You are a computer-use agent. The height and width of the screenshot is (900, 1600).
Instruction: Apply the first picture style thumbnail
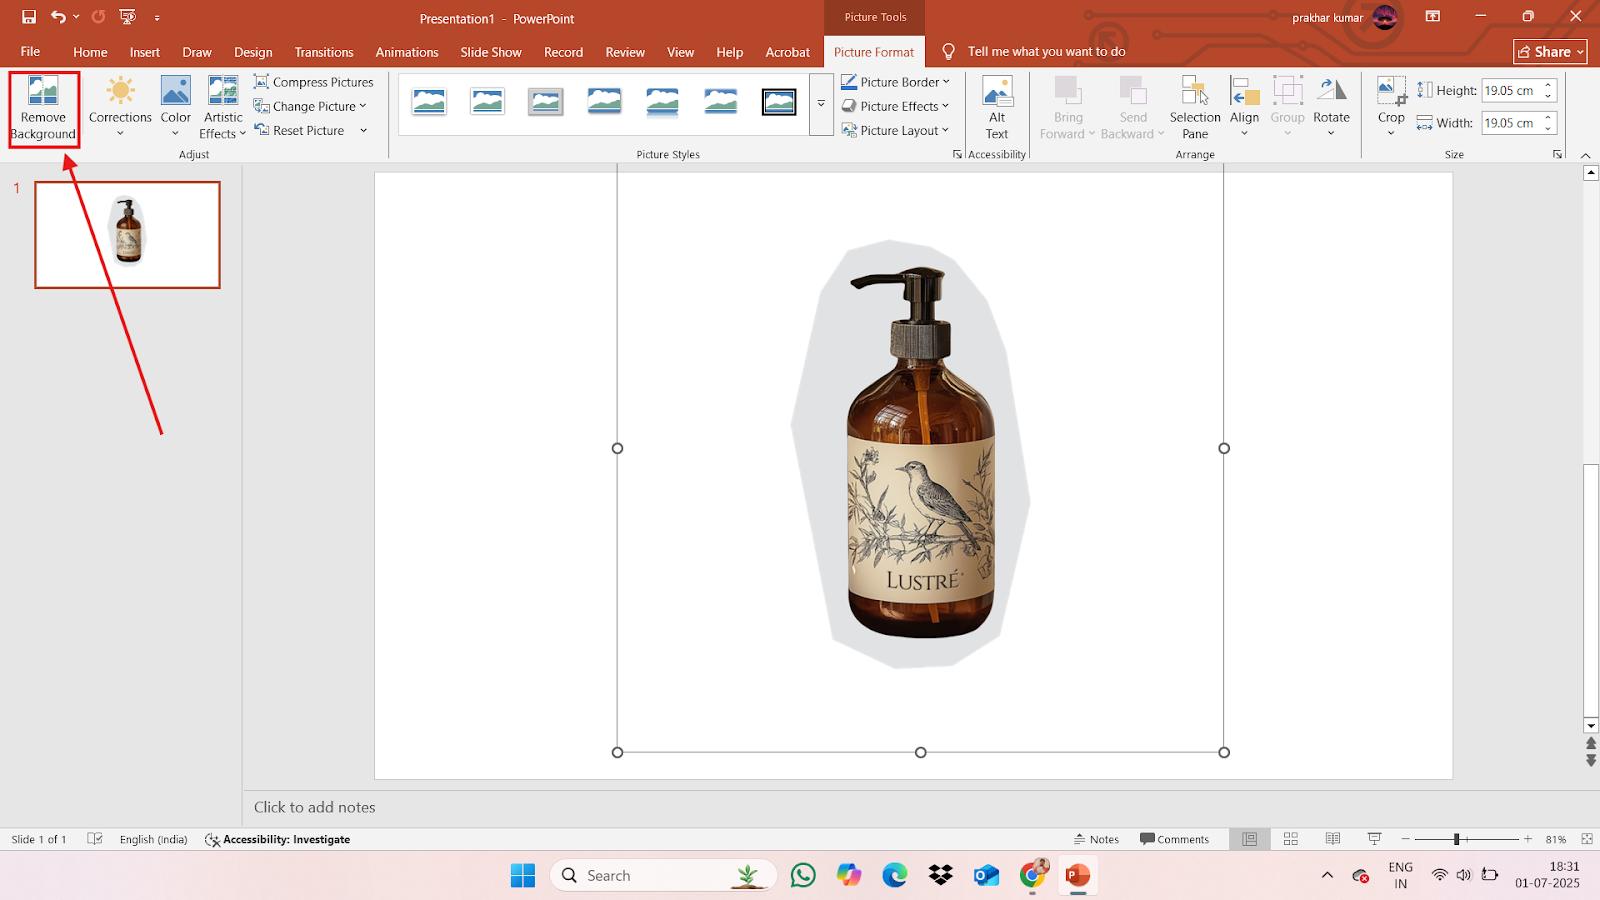[x=429, y=102]
